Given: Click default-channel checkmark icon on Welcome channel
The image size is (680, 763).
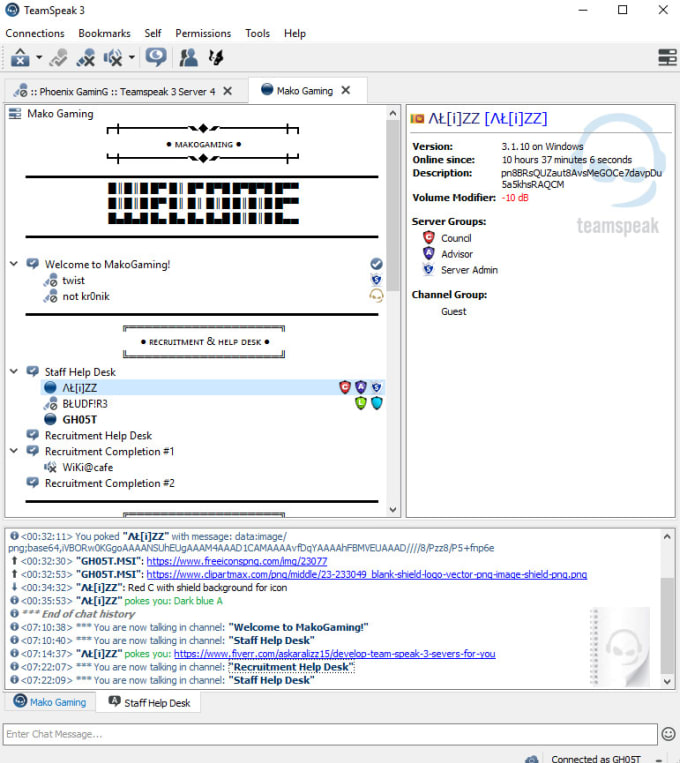Looking at the screenshot, I should 376,264.
